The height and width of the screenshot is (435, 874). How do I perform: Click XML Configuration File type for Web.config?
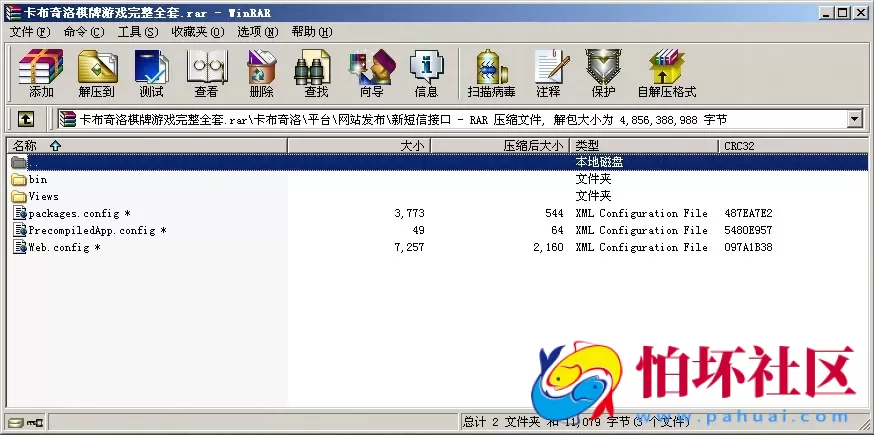coord(641,247)
